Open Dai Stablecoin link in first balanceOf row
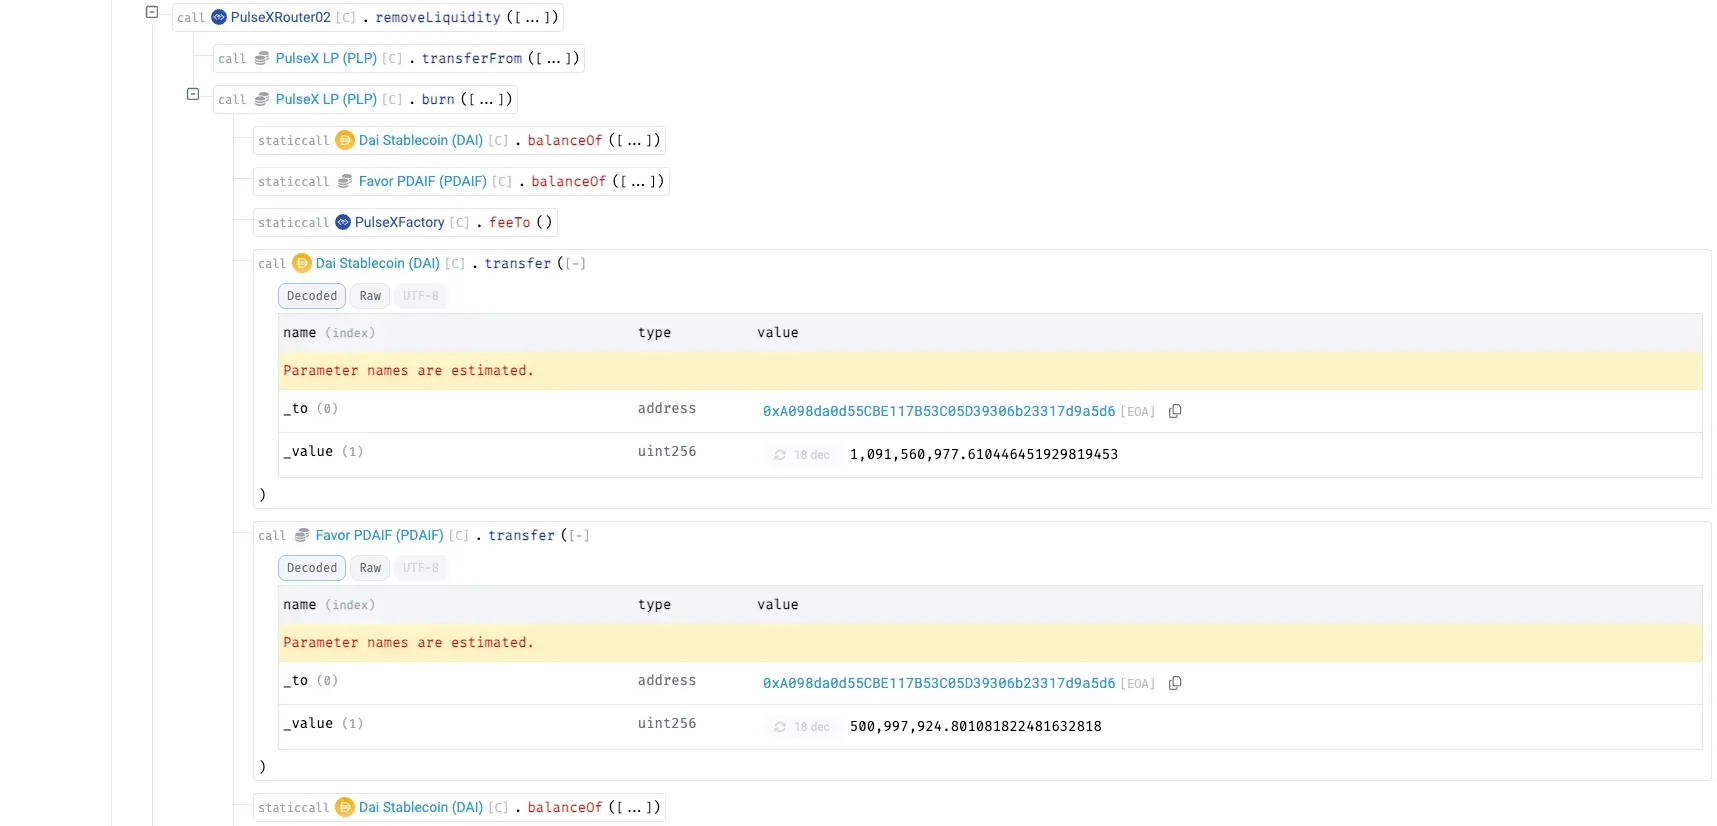This screenshot has width=1717, height=826. click(x=421, y=140)
